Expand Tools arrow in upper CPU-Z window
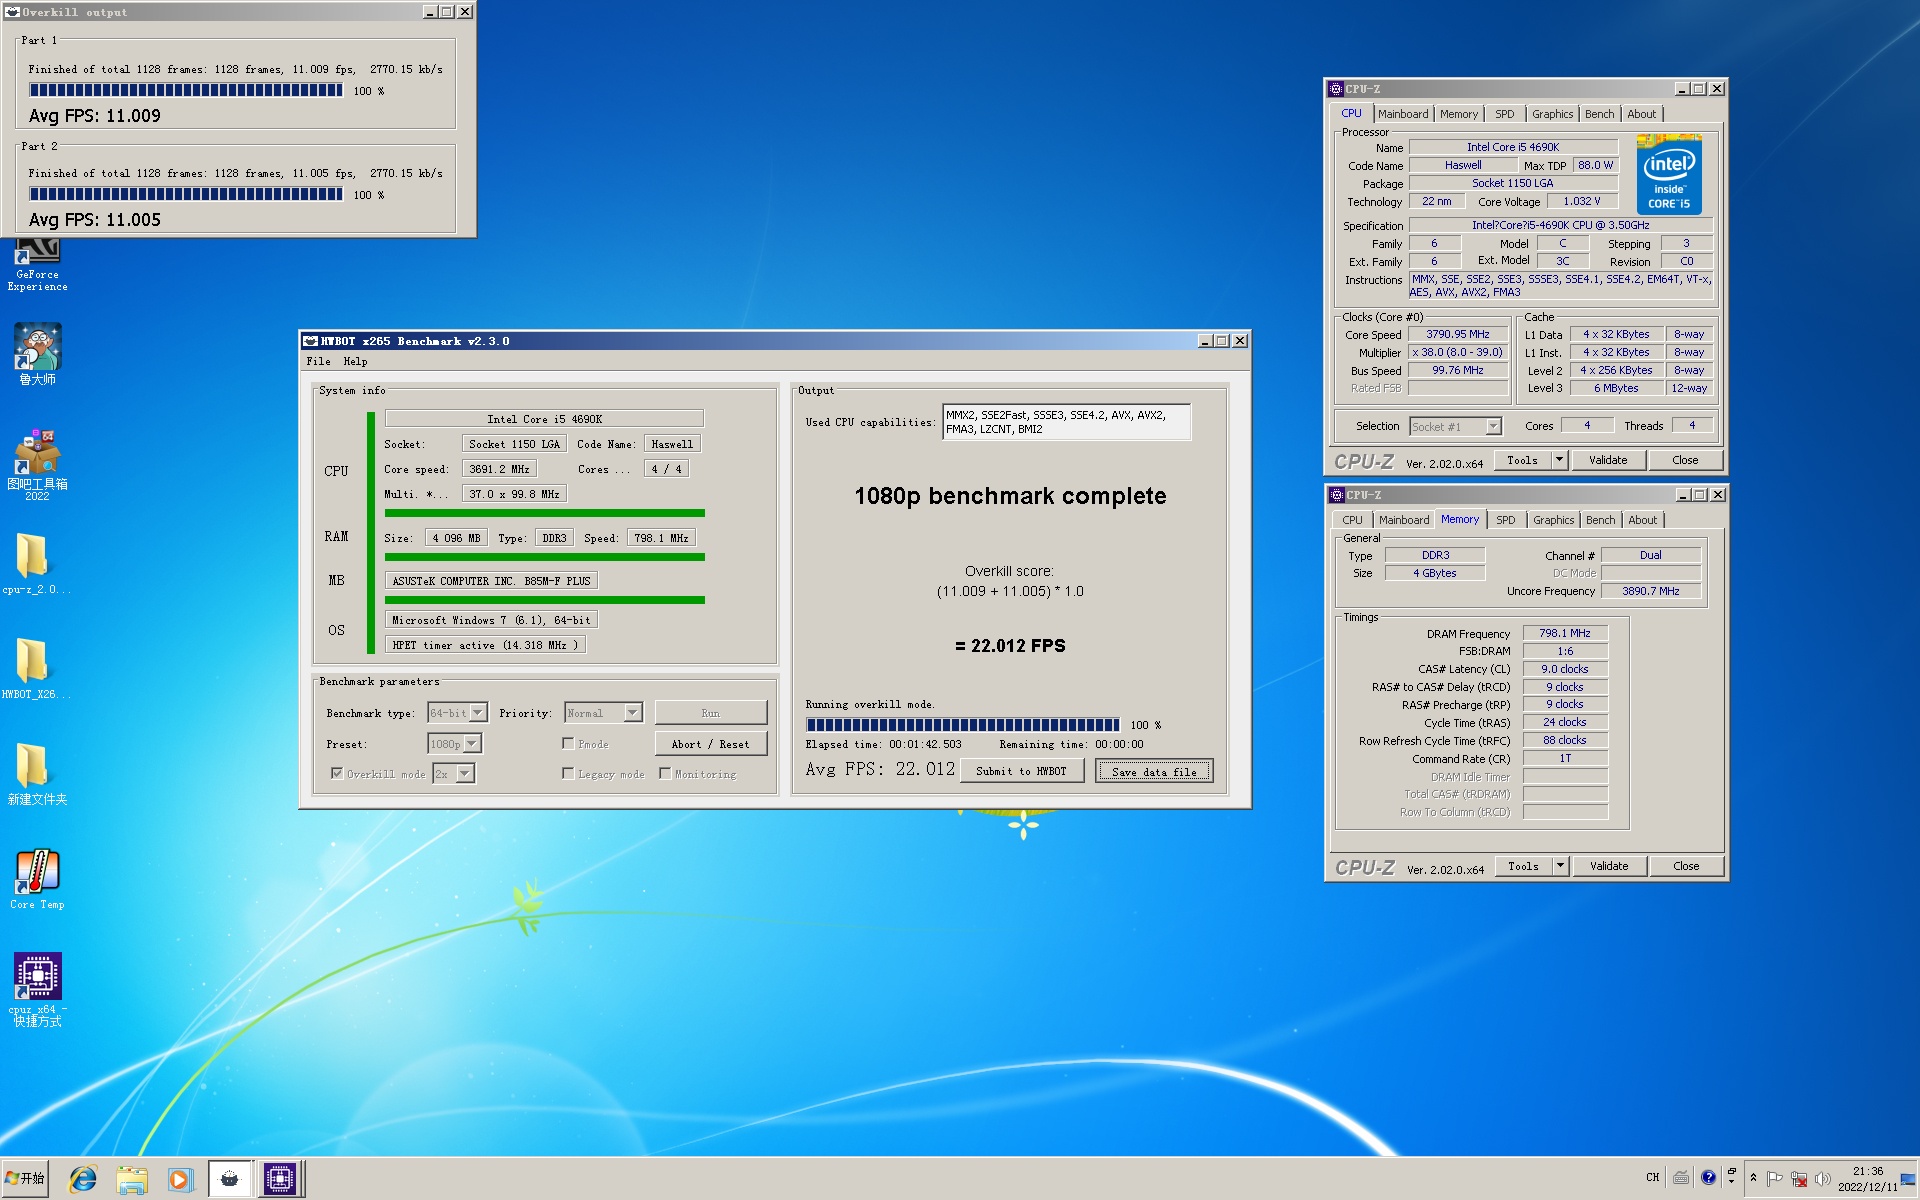The width and height of the screenshot is (1920, 1200). (x=1559, y=460)
